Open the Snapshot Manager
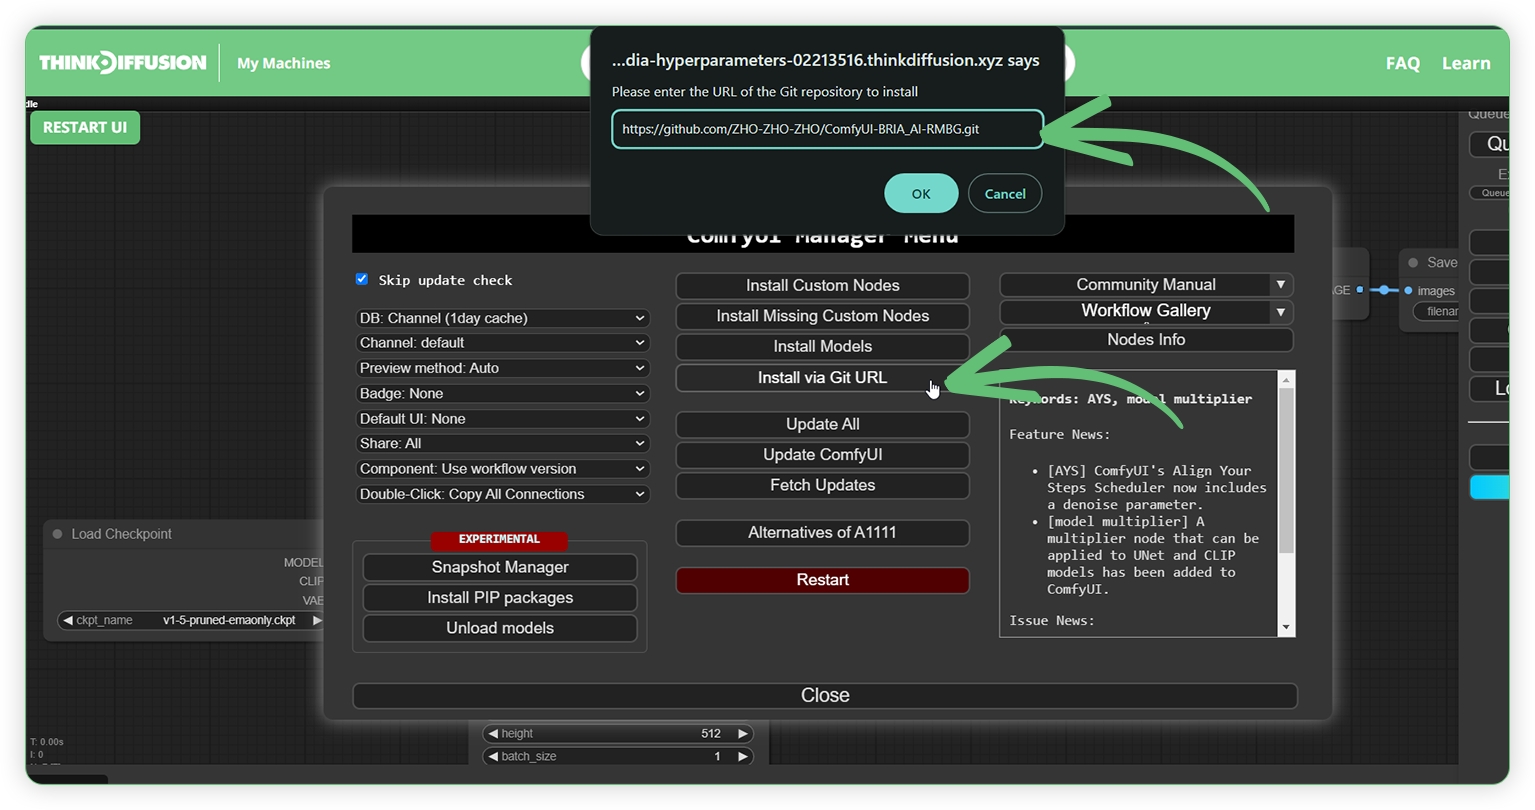This screenshot has height=810, width=1535. 500,567
